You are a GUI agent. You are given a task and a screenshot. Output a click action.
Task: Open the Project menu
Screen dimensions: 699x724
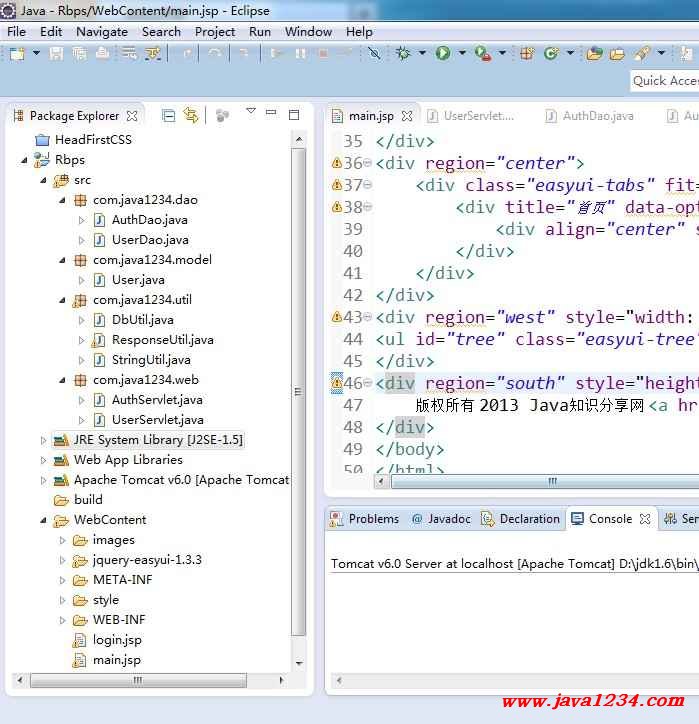[x=215, y=32]
